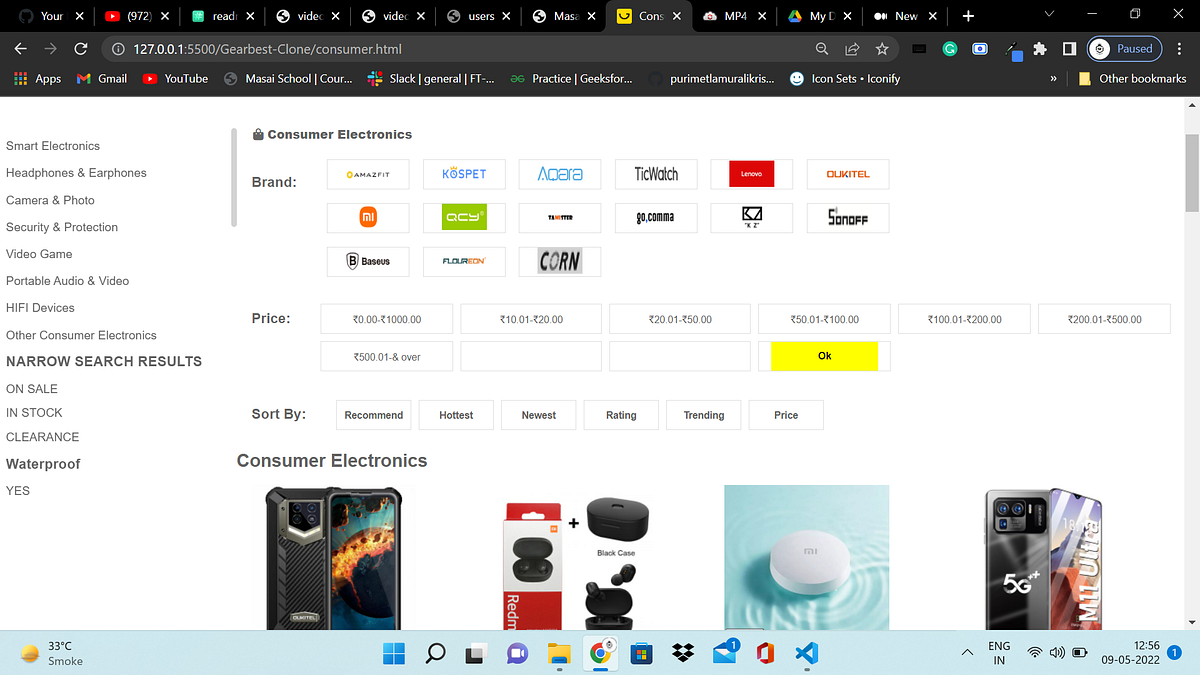Click the first empty custom price field

531,356
